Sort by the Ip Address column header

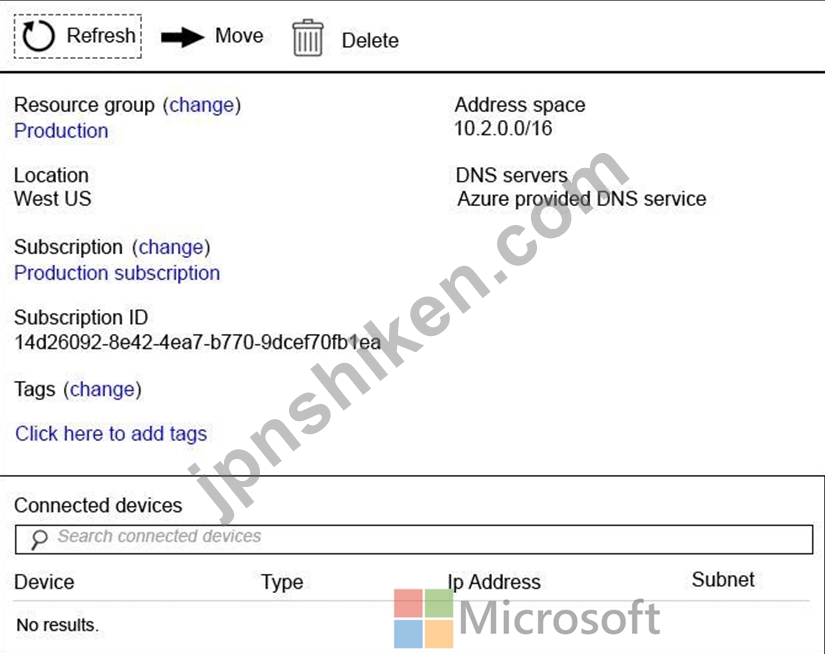coord(494,582)
